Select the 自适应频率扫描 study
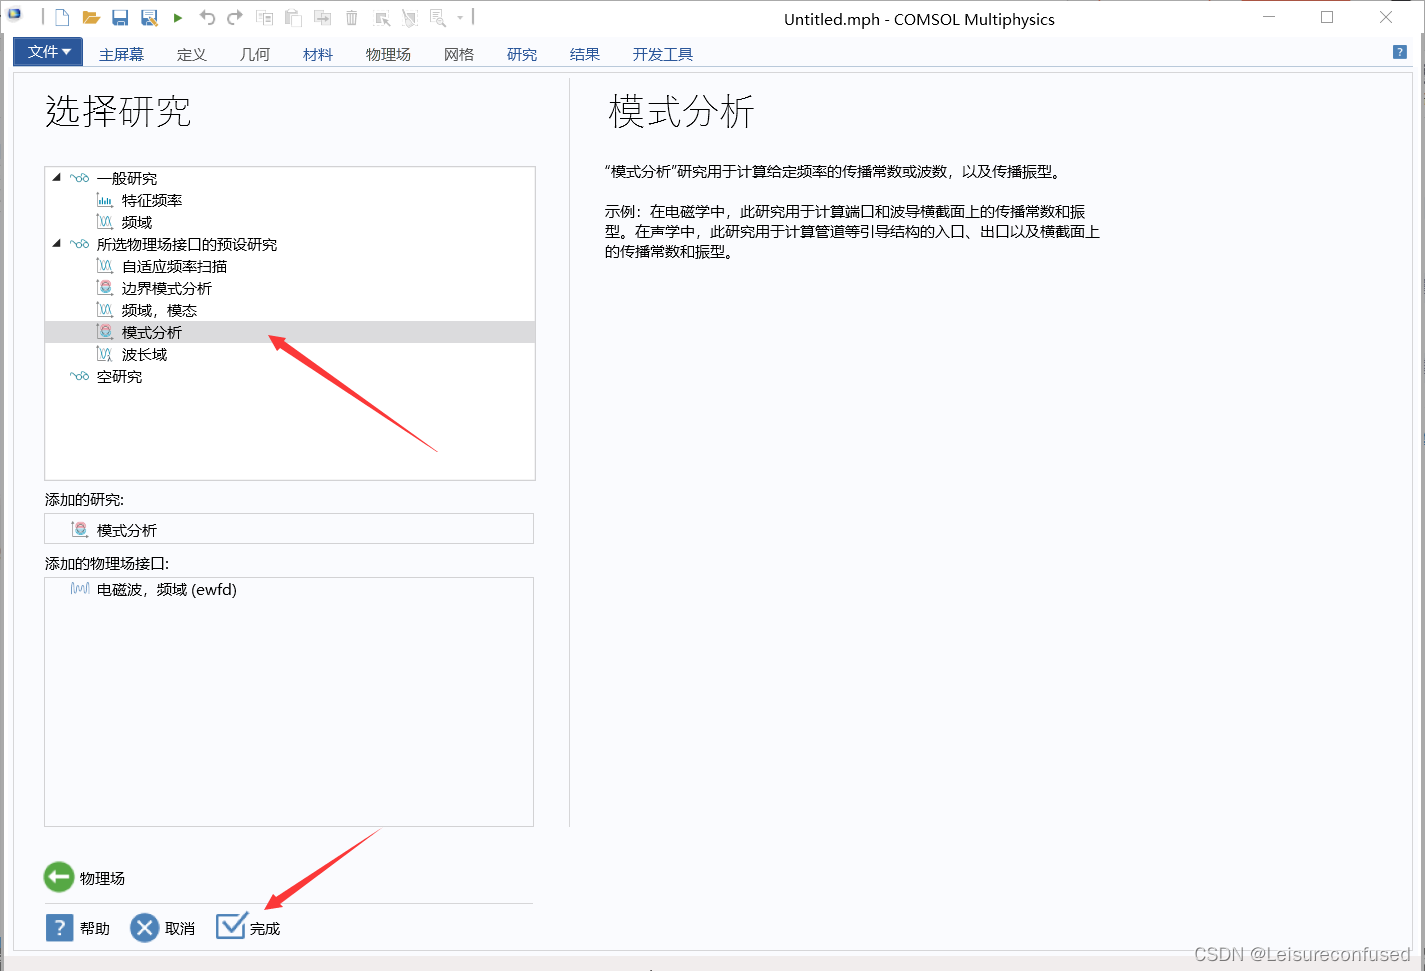The width and height of the screenshot is (1425, 971). [174, 266]
